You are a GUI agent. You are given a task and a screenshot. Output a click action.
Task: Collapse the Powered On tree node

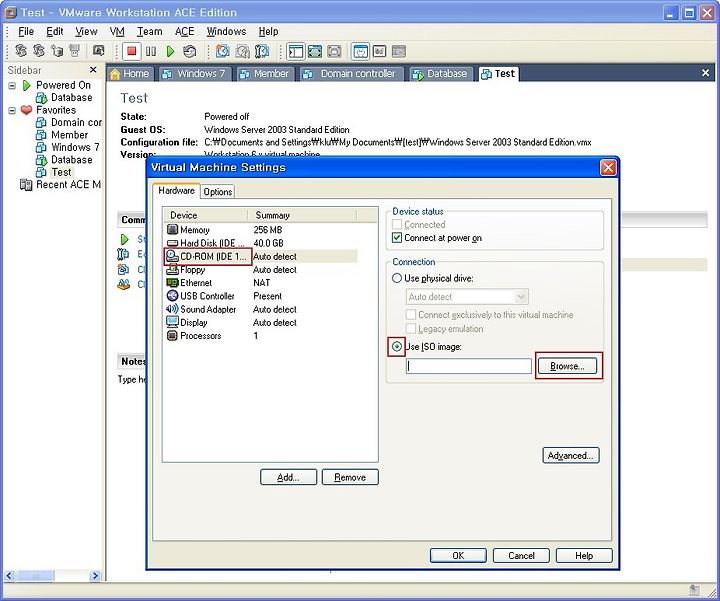tap(12, 85)
